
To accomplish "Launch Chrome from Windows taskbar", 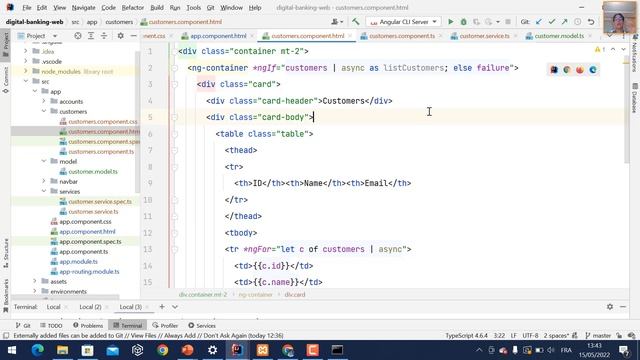I will [x=162, y=350].
